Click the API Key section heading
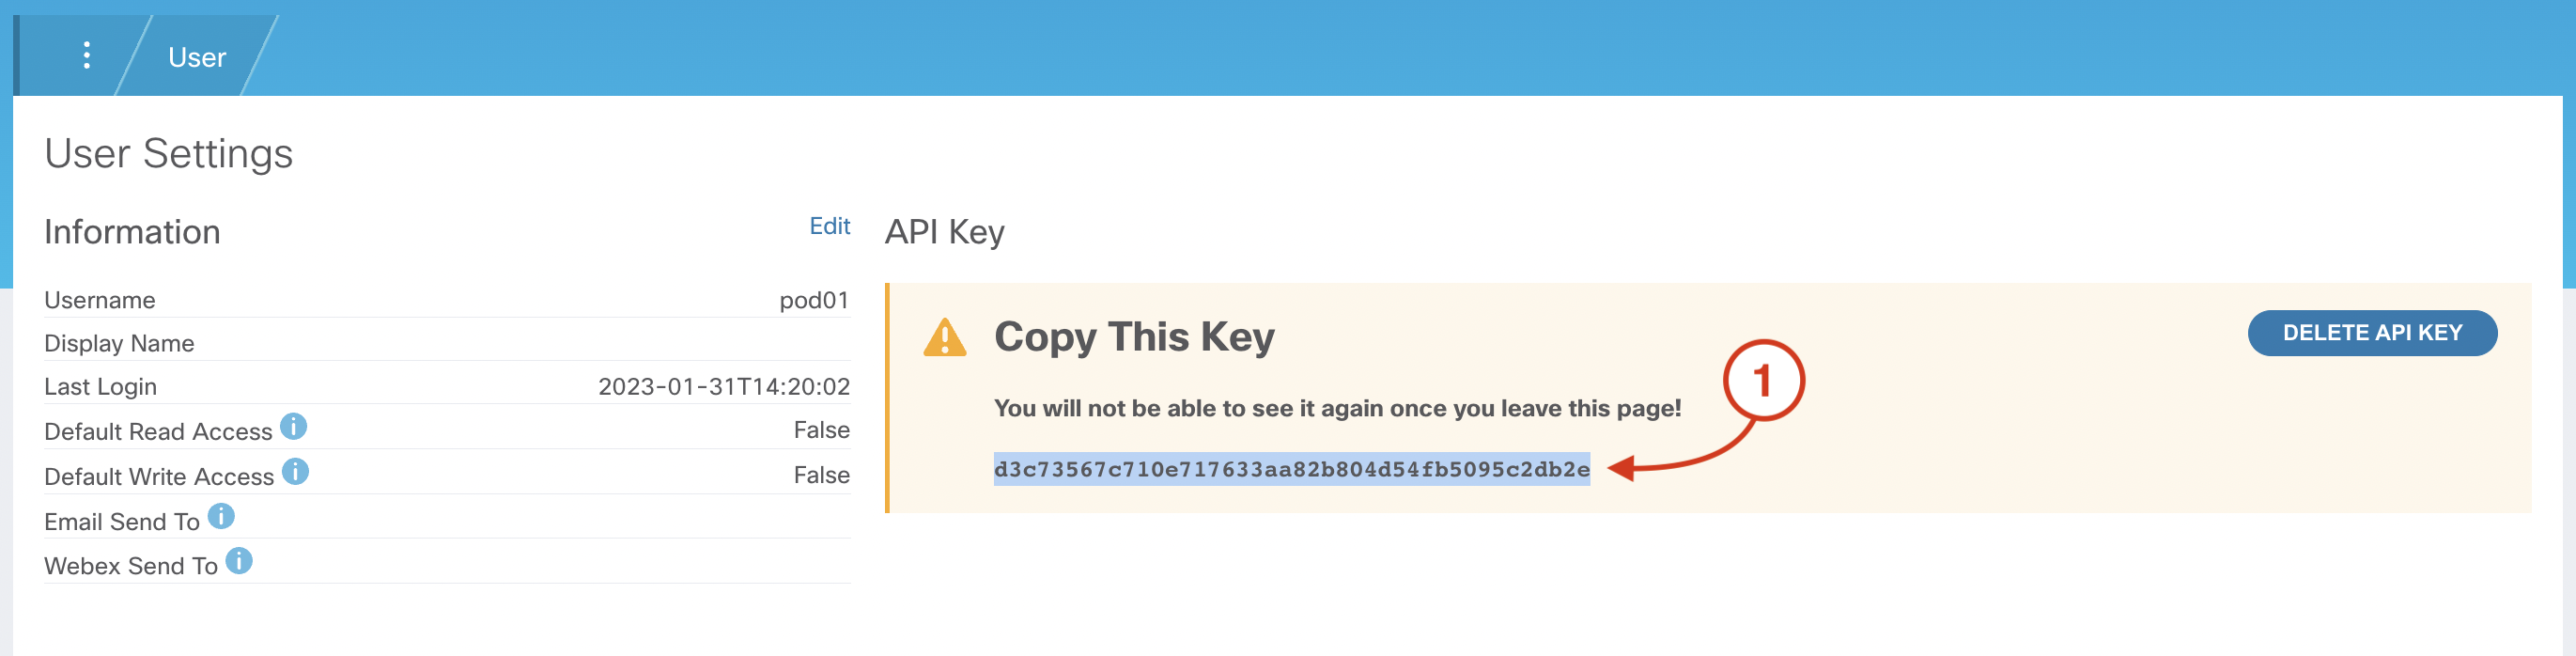Viewport: 2576px width, 656px height. pos(944,232)
